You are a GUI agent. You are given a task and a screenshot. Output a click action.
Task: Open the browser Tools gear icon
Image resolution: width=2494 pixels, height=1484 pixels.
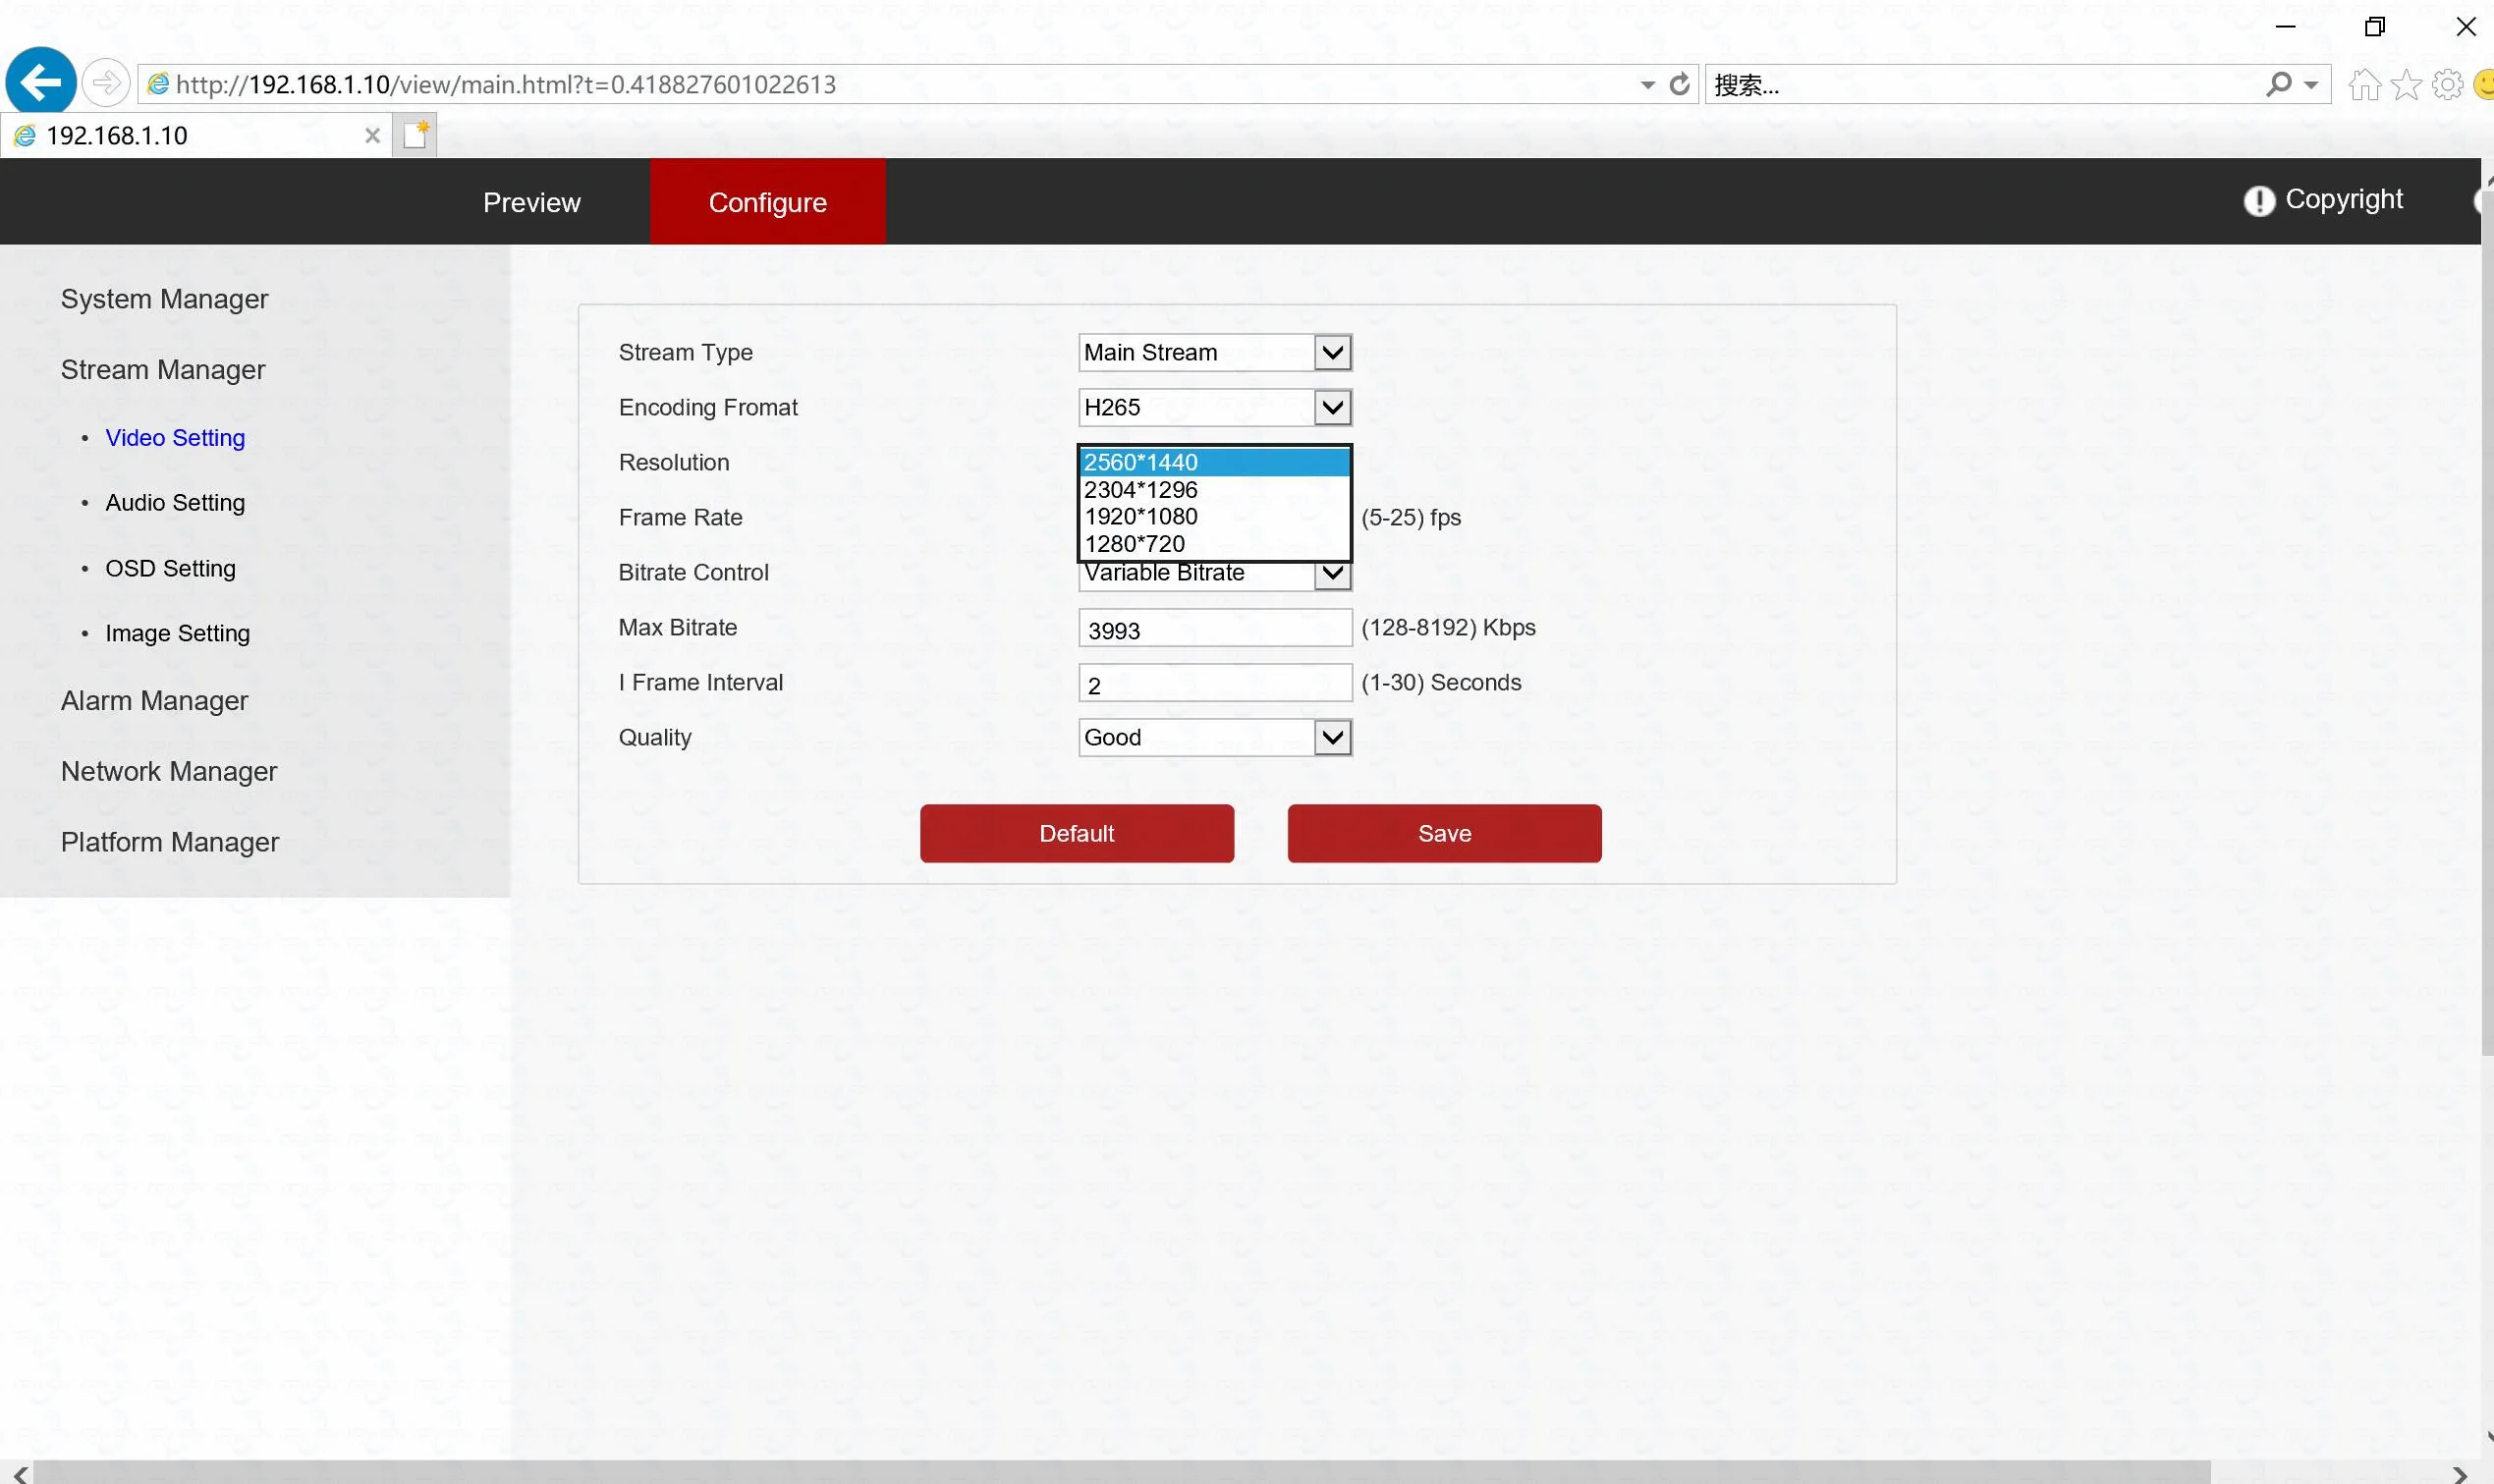(x=2447, y=85)
